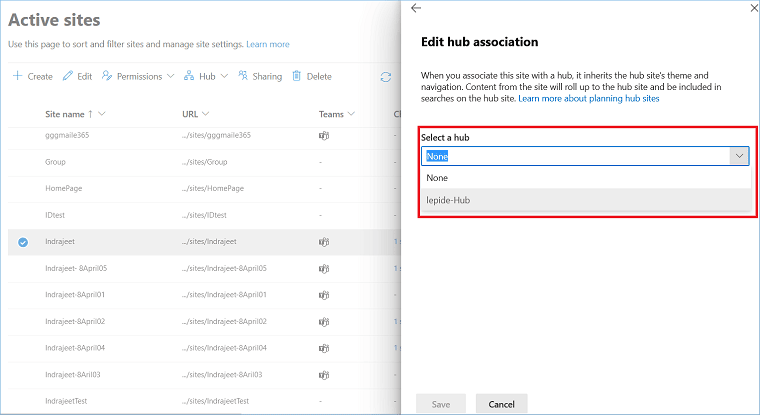
Task: Click the Edit pencil icon
Action: click(x=68, y=76)
